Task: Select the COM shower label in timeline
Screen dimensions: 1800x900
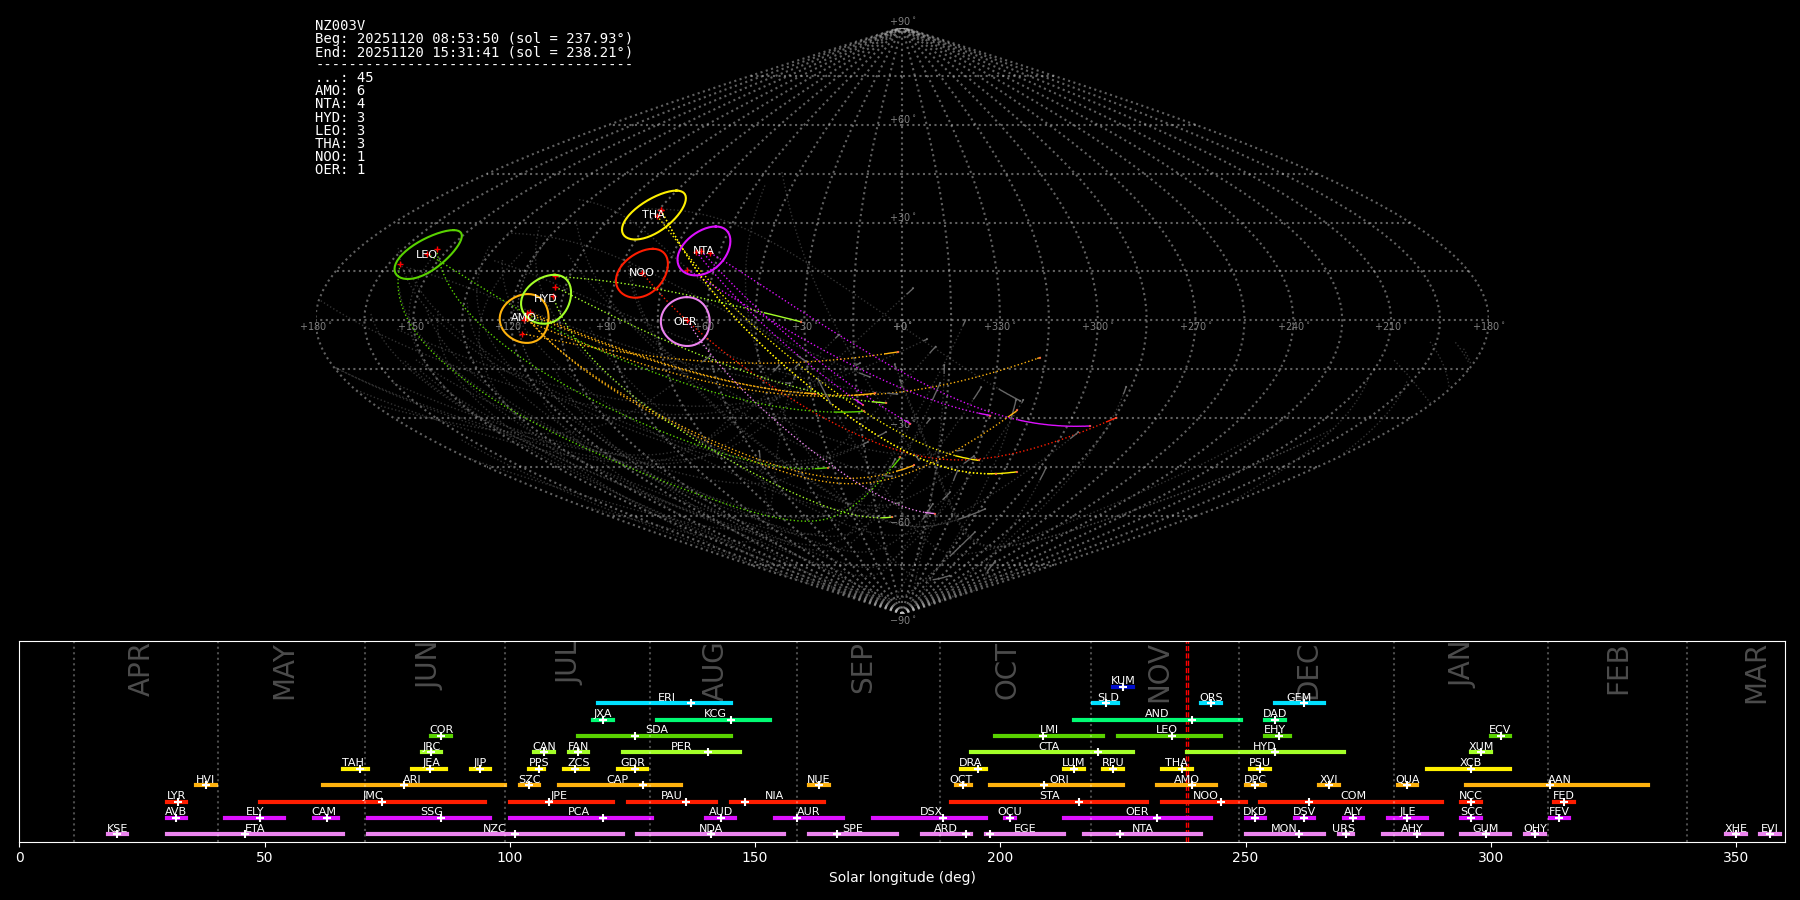Action: (1354, 796)
